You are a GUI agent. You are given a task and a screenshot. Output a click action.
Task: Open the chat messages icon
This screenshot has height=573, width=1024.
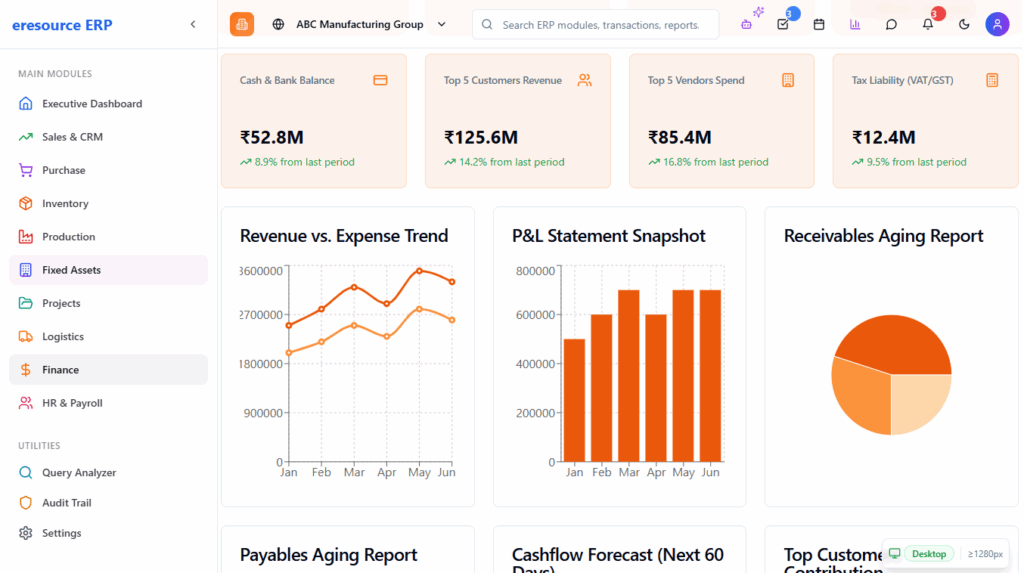coord(891,24)
